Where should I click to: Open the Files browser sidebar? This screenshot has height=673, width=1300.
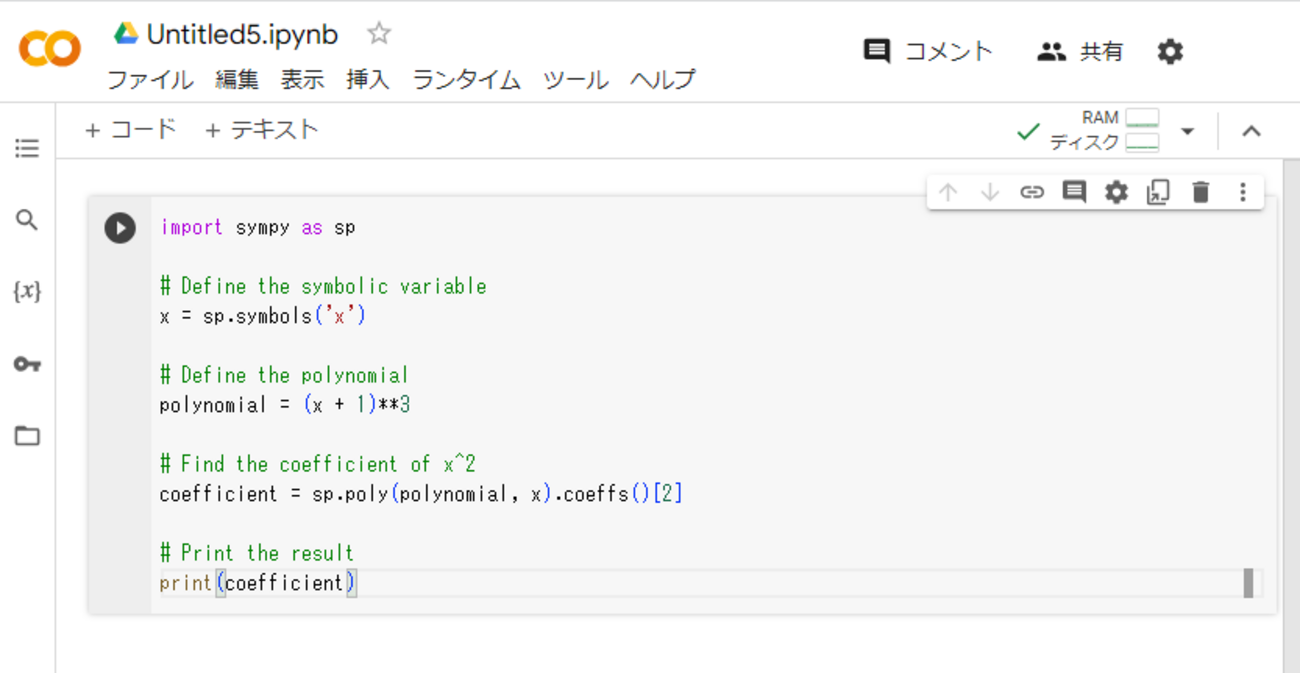[27, 436]
